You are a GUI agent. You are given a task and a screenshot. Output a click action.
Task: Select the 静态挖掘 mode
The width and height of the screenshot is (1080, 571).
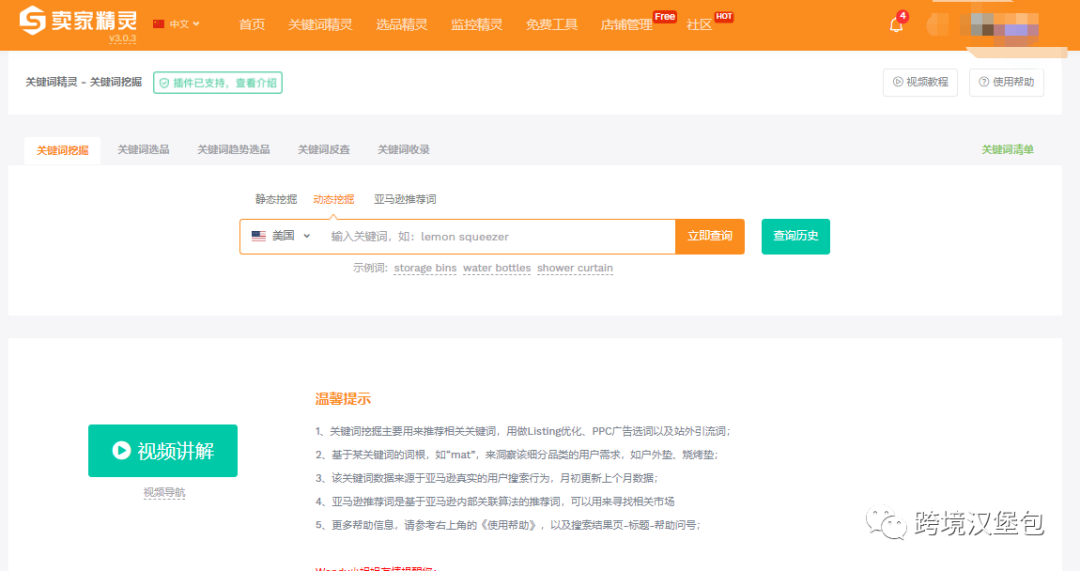click(x=276, y=199)
